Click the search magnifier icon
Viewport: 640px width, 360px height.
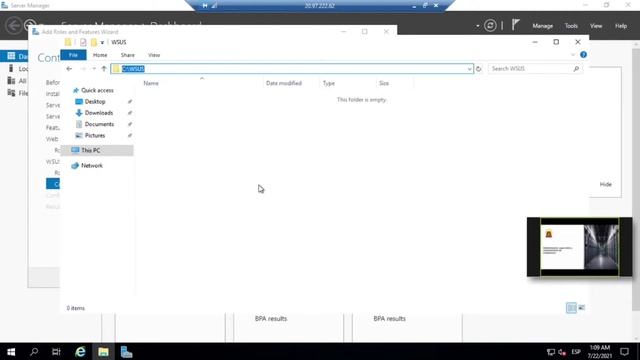coord(576,69)
